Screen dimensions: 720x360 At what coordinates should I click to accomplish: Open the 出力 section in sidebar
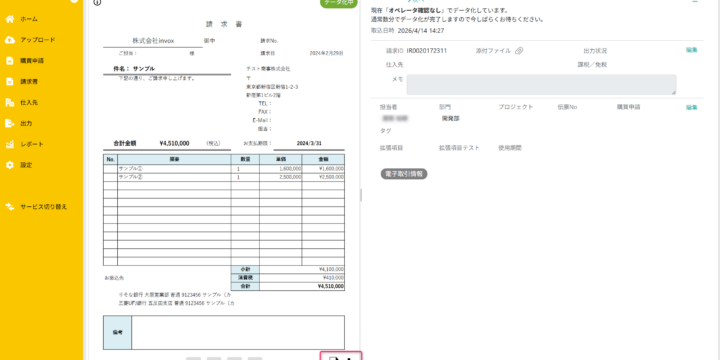click(26, 123)
